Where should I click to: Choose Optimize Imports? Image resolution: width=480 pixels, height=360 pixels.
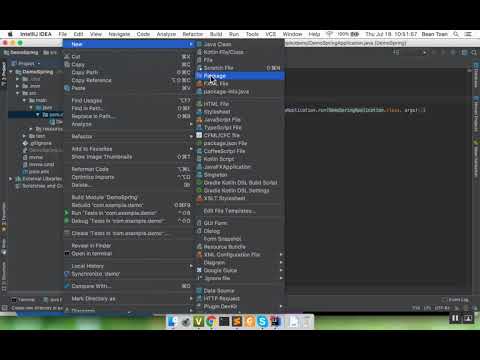click(x=93, y=177)
